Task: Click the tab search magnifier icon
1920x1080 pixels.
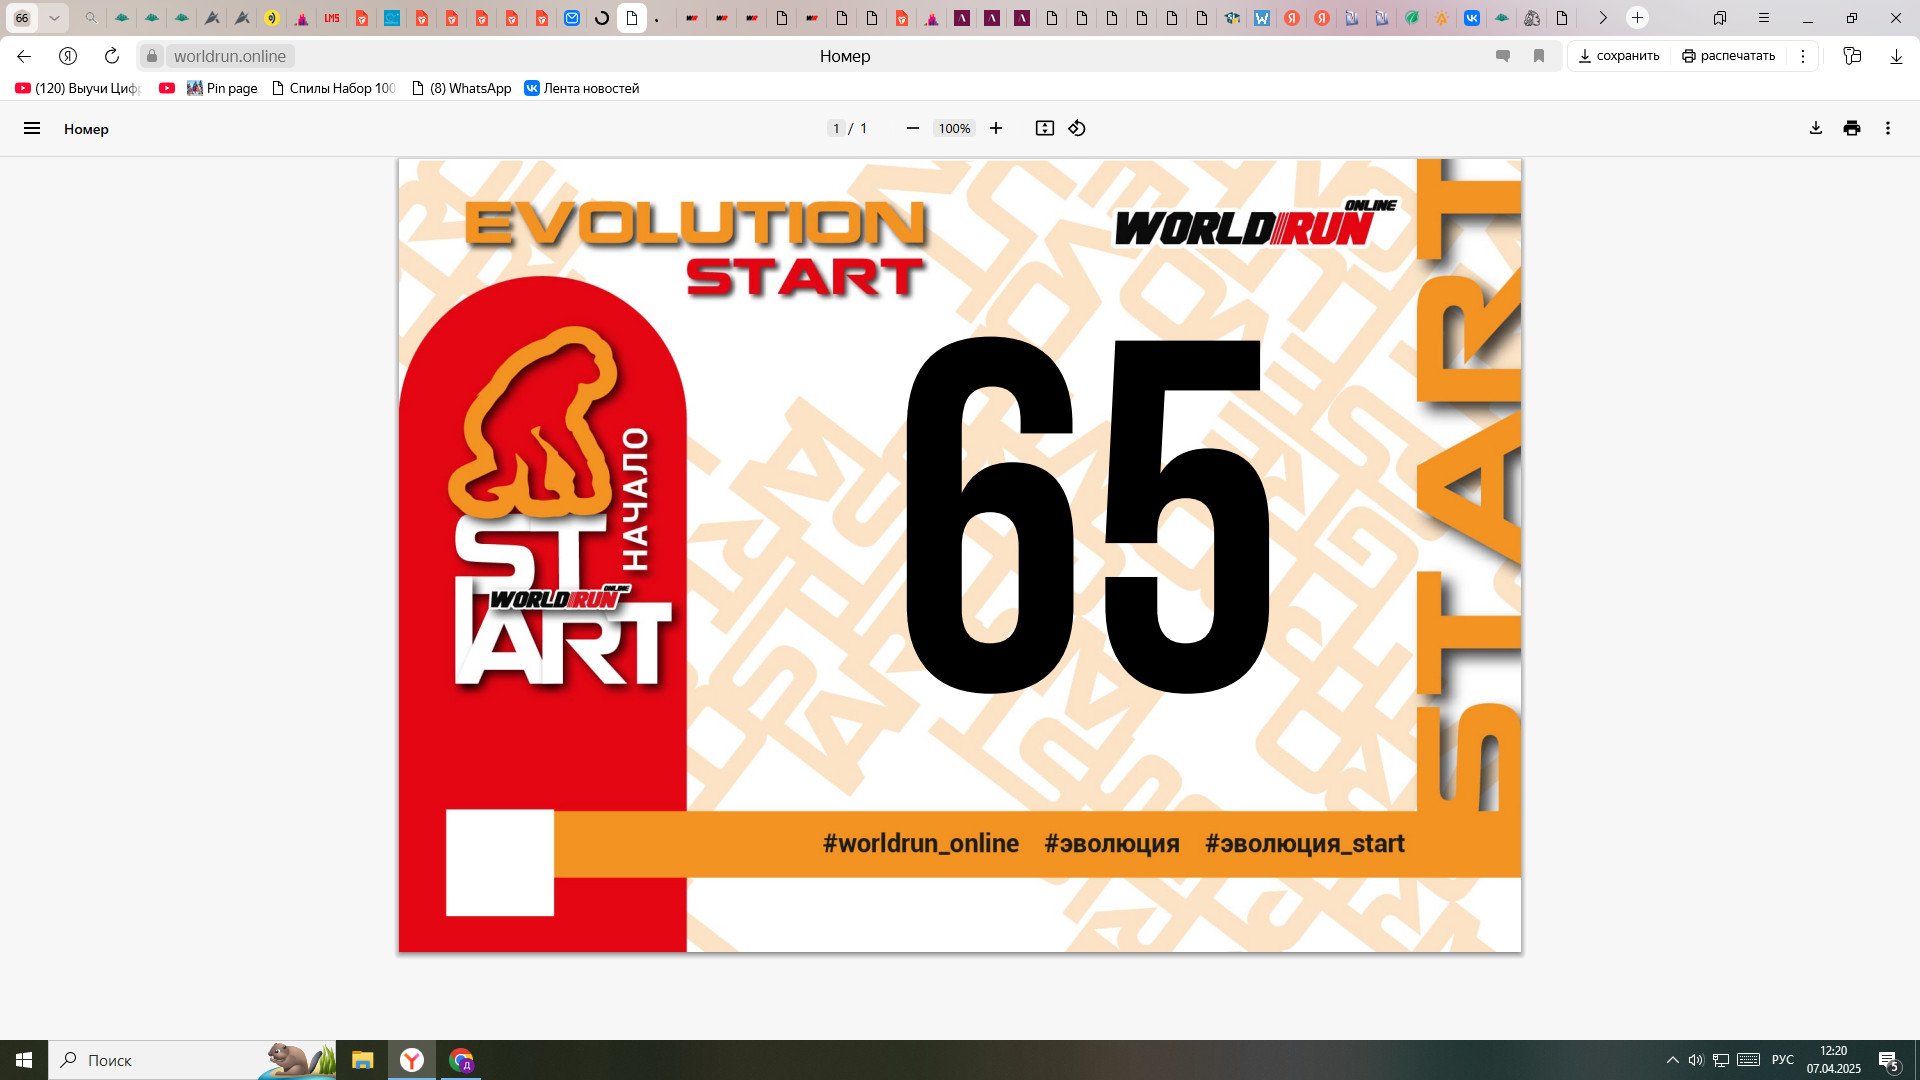Action: click(x=91, y=18)
